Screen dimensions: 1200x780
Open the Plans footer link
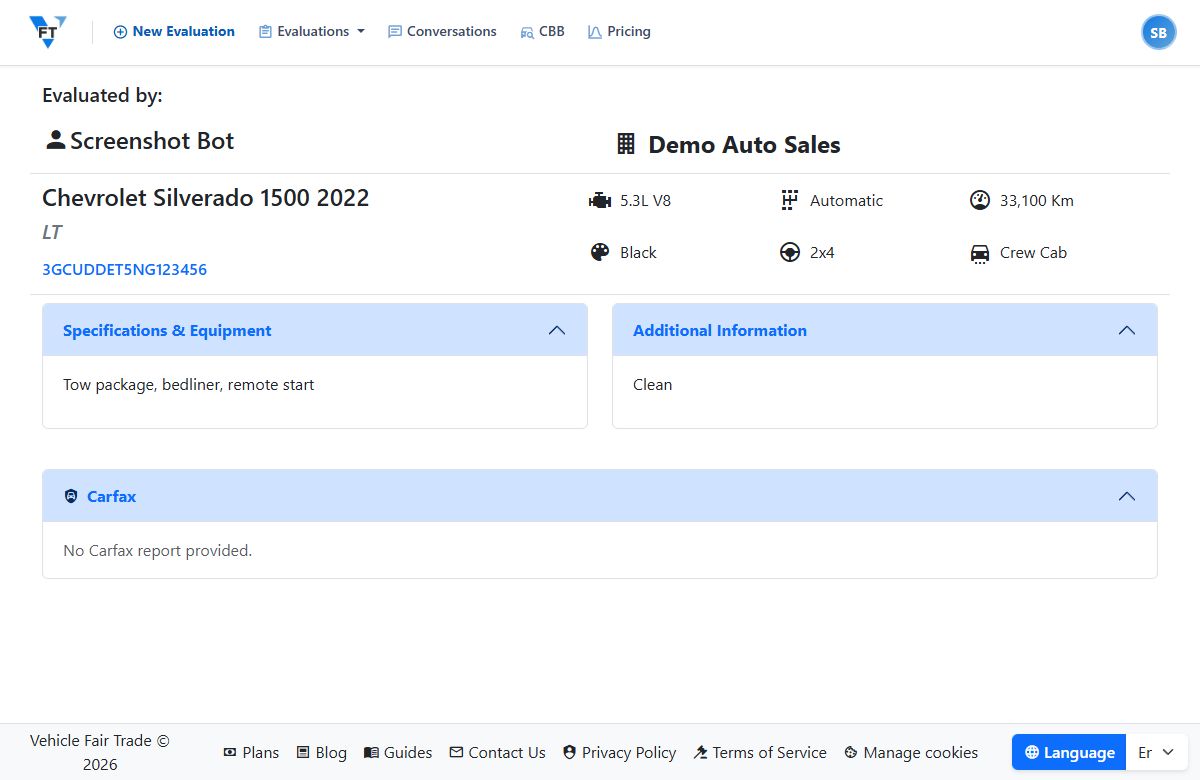(251, 752)
